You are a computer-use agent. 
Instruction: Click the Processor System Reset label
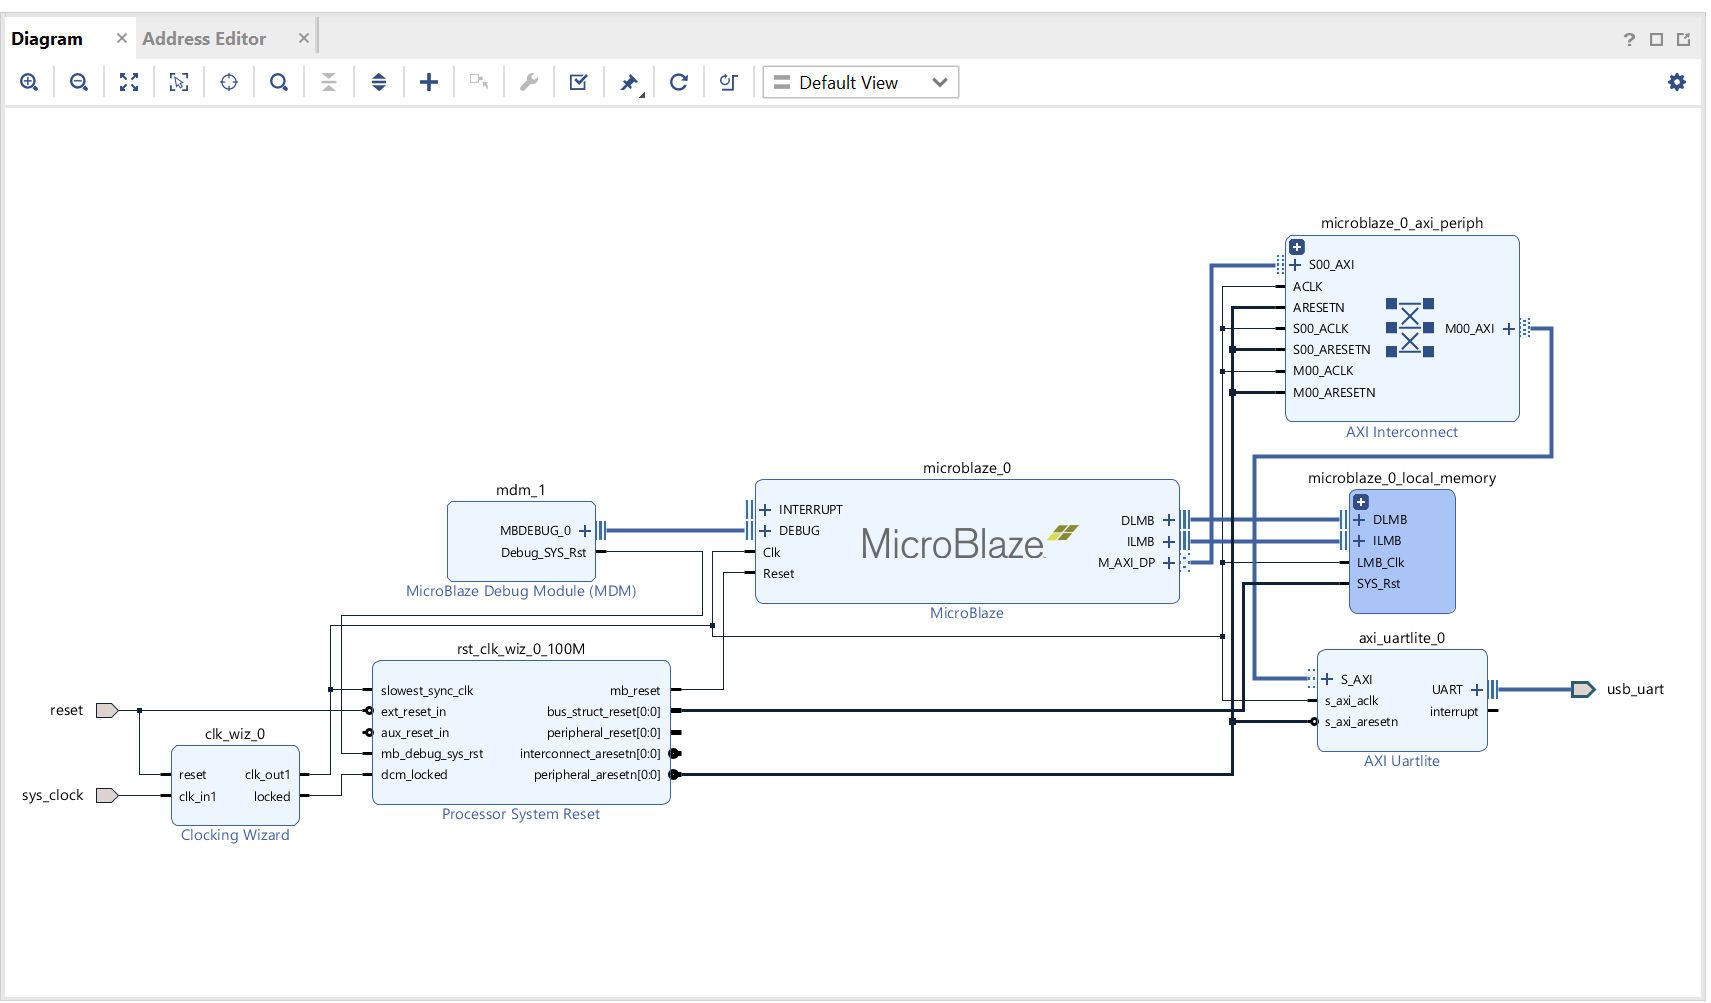pyautogui.click(x=521, y=814)
